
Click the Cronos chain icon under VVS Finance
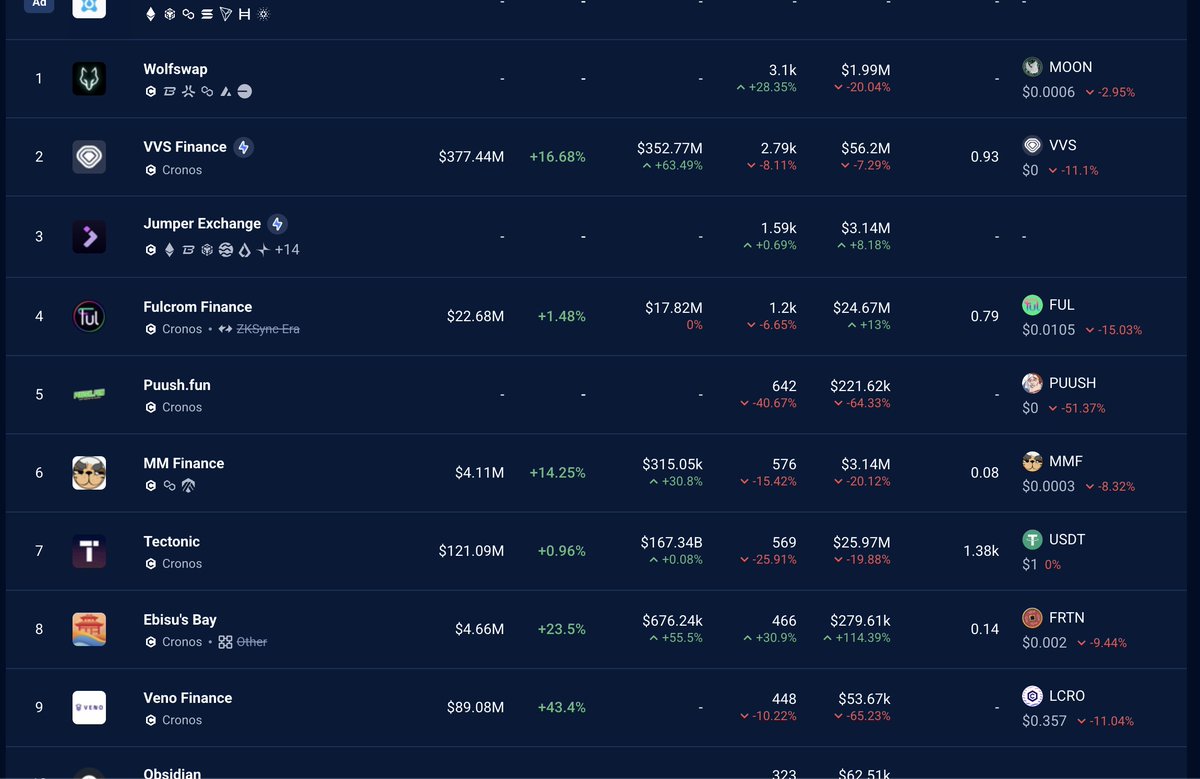pos(151,170)
